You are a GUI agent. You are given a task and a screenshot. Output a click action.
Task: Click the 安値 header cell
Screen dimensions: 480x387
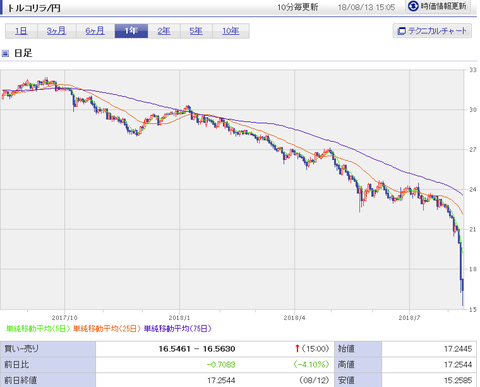pyautogui.click(x=358, y=380)
